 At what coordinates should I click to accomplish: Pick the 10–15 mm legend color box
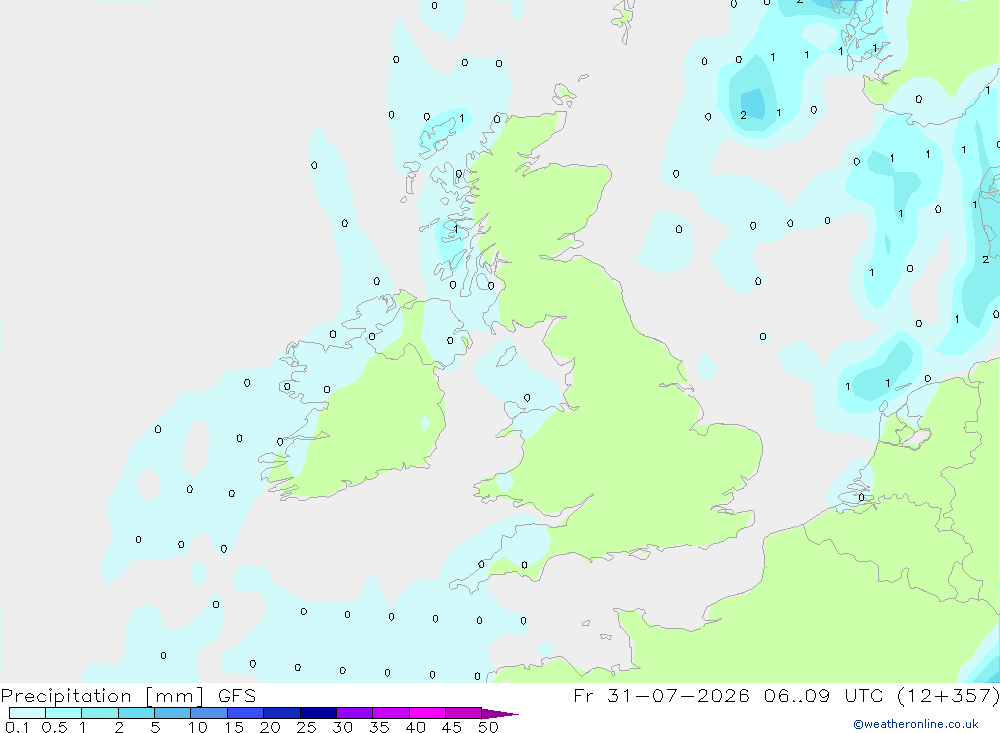click(x=209, y=713)
